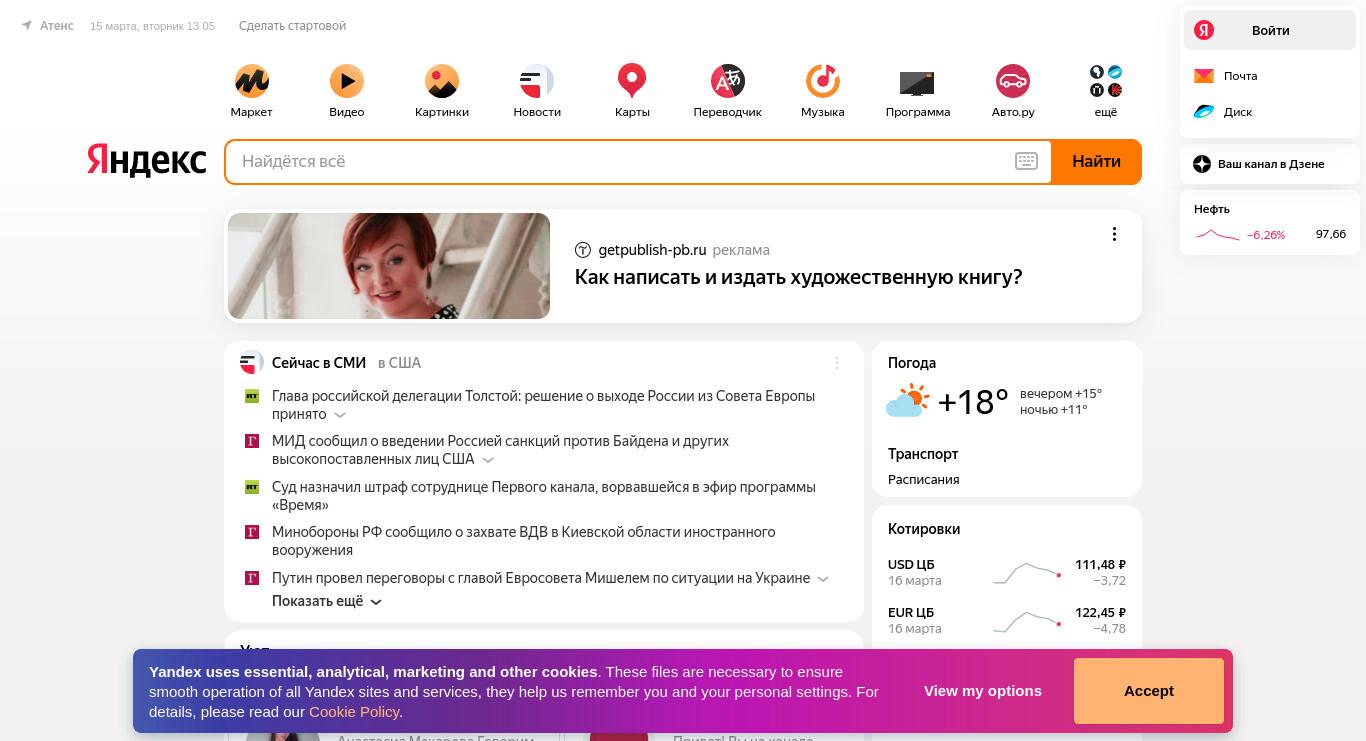Screen dimensions: 1366x741
Task: Focus the Найдётся всё search field
Action: tap(620, 161)
